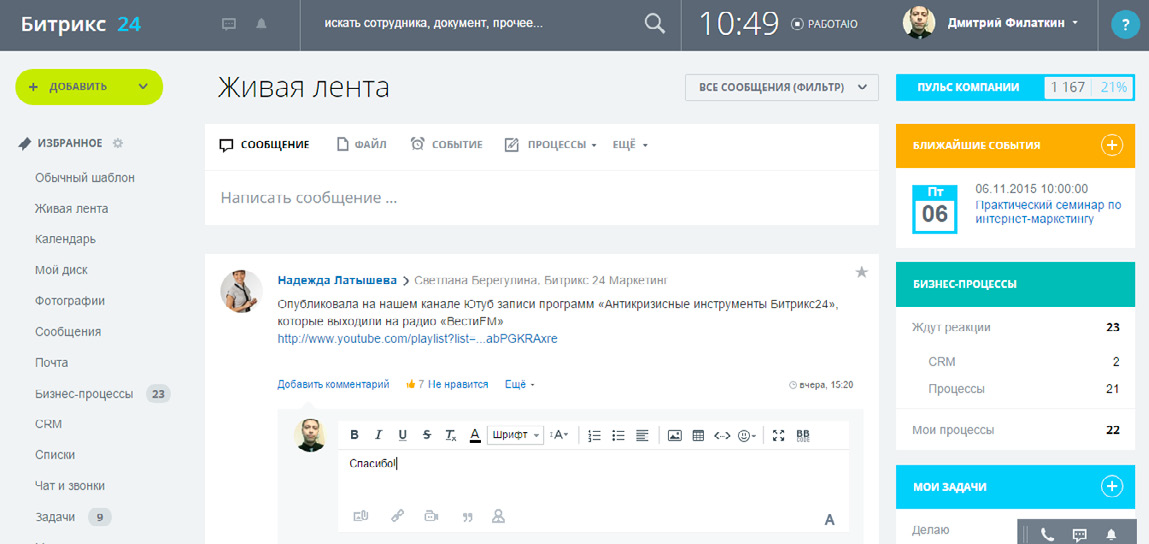Image resolution: width=1149 pixels, height=544 pixels.
Task: Open font size dropdown in editor
Action: 559,435
